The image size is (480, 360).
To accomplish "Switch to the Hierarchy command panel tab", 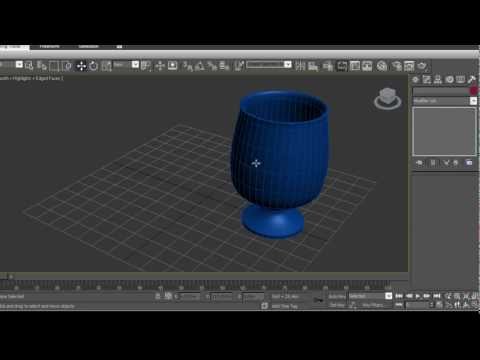I will (438, 79).
